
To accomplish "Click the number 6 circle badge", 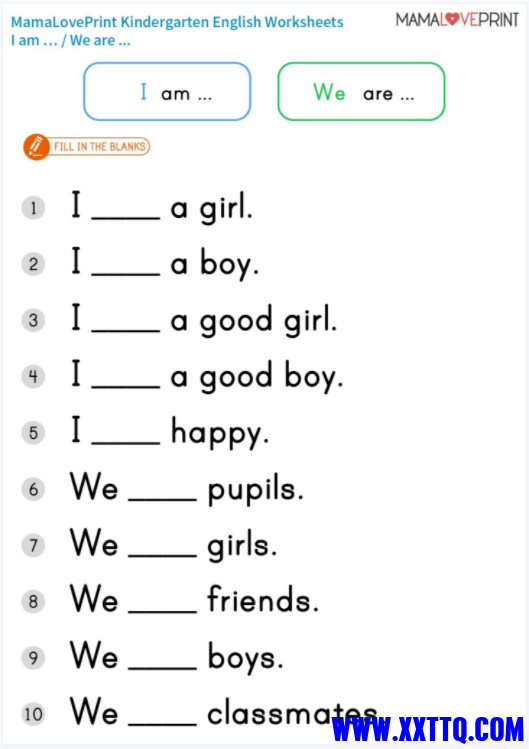I will coord(33,490).
